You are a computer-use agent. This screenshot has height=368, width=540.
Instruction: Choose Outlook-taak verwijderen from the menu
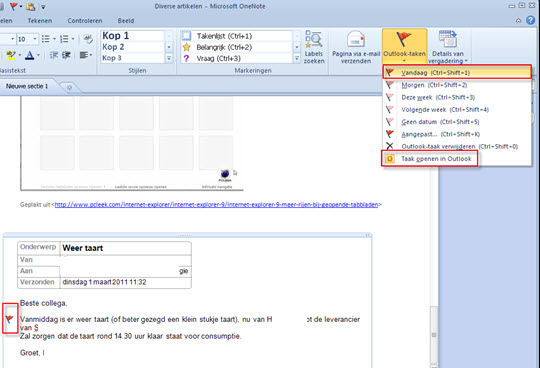coord(457,146)
